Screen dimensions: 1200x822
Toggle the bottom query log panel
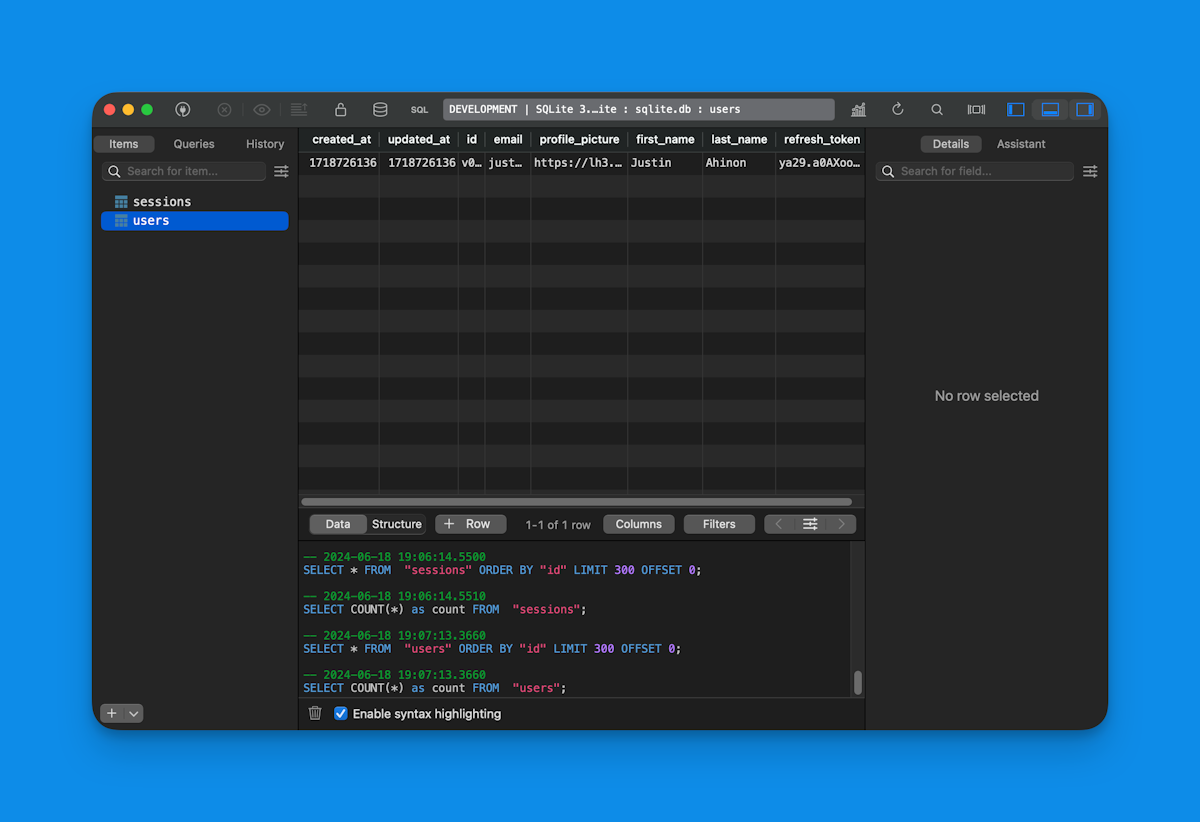[1050, 109]
